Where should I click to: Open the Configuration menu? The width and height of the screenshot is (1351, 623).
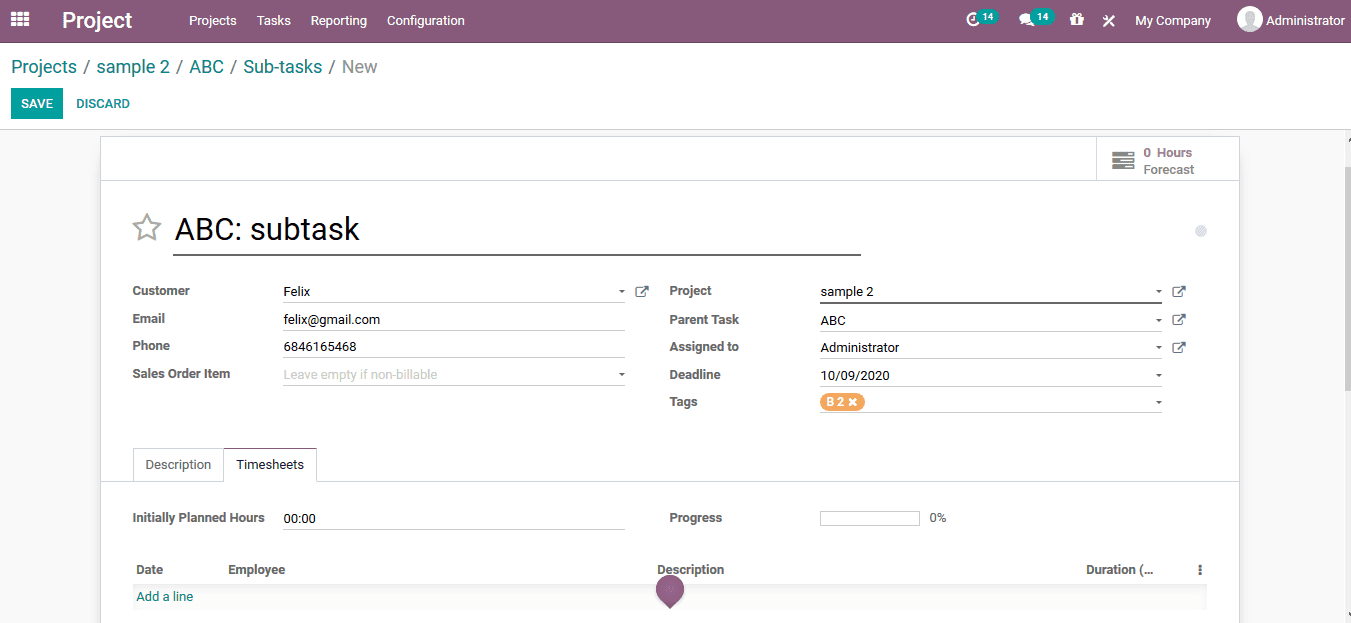(425, 20)
